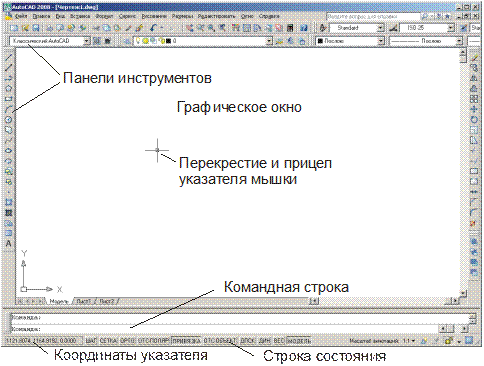Open the ПоСлою color control dropdown
Image resolution: width=484 pixels, height=366 pixels.
click(x=381, y=41)
